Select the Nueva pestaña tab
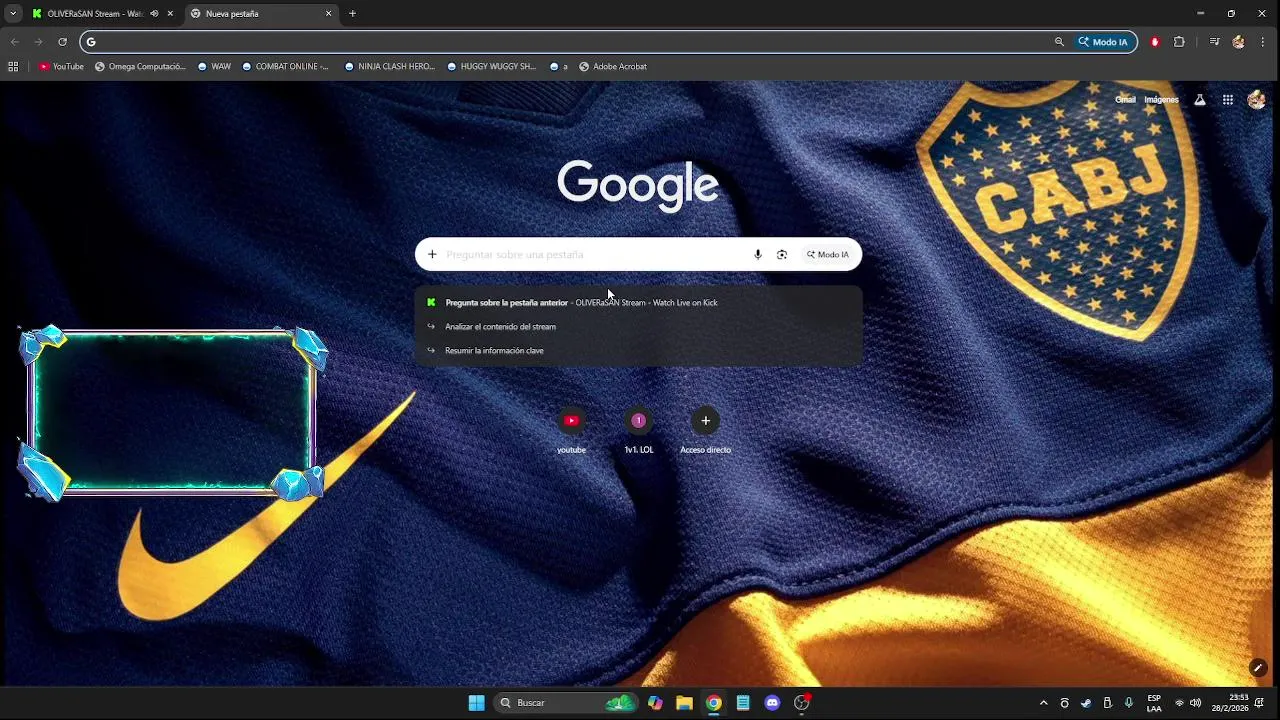1280x720 pixels. coord(262,14)
